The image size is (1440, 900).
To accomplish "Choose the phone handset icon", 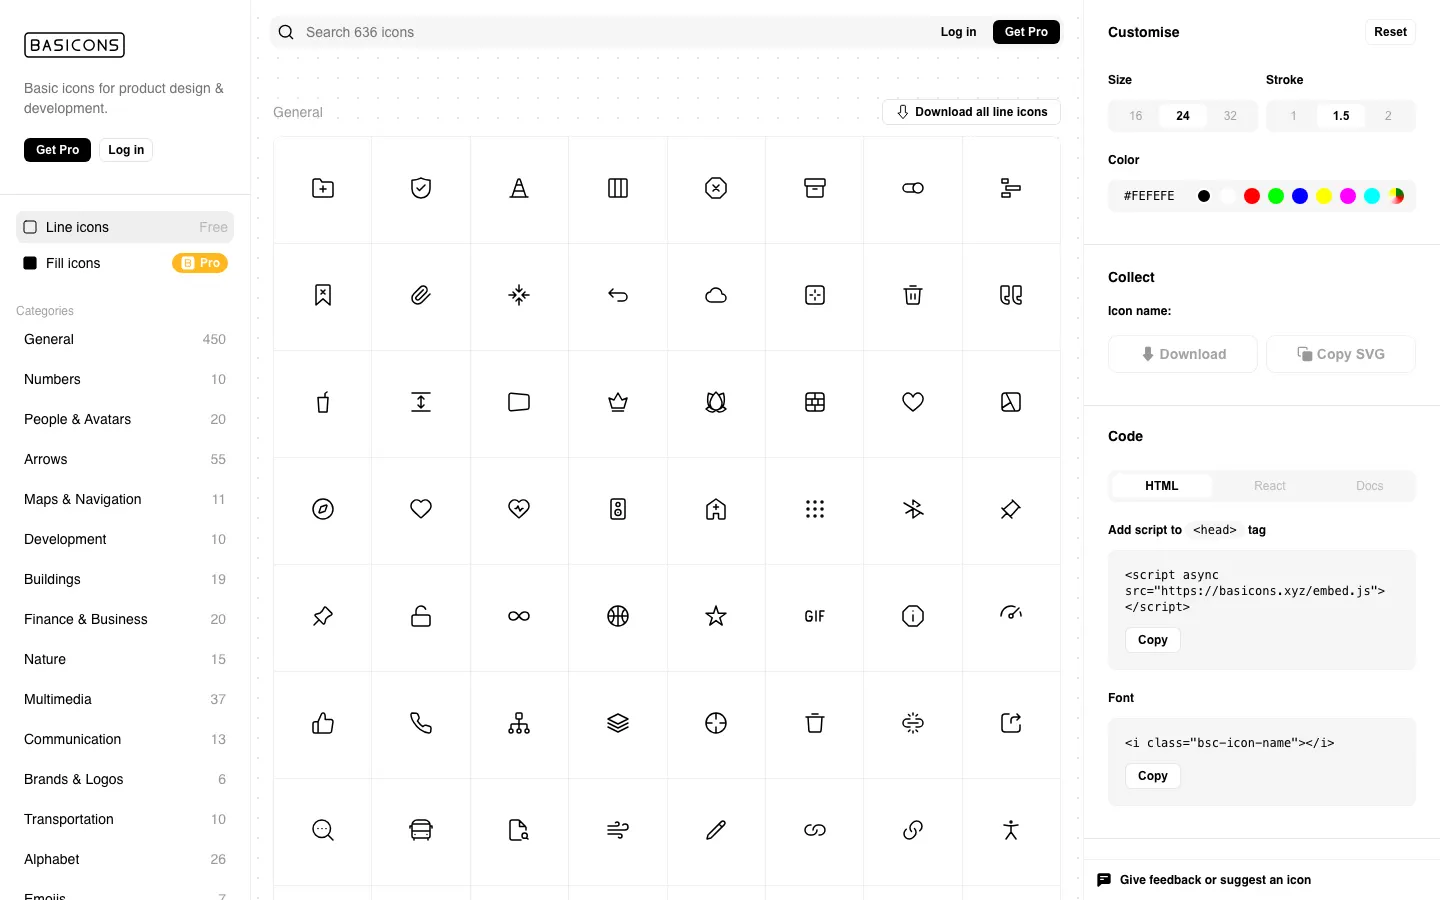I will 421,723.
